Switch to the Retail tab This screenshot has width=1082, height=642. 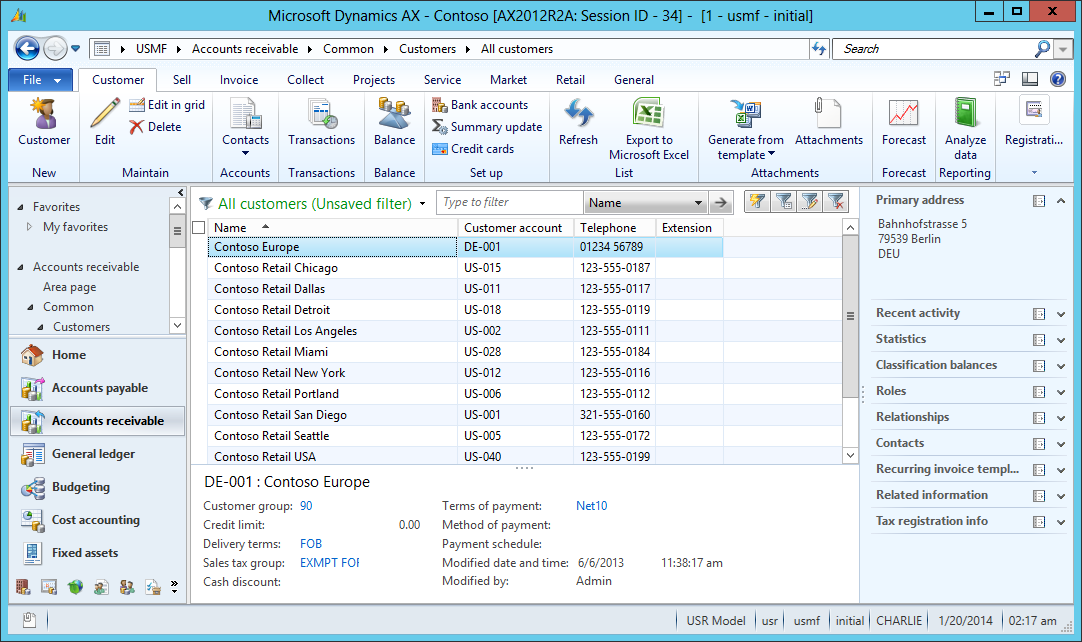click(570, 80)
